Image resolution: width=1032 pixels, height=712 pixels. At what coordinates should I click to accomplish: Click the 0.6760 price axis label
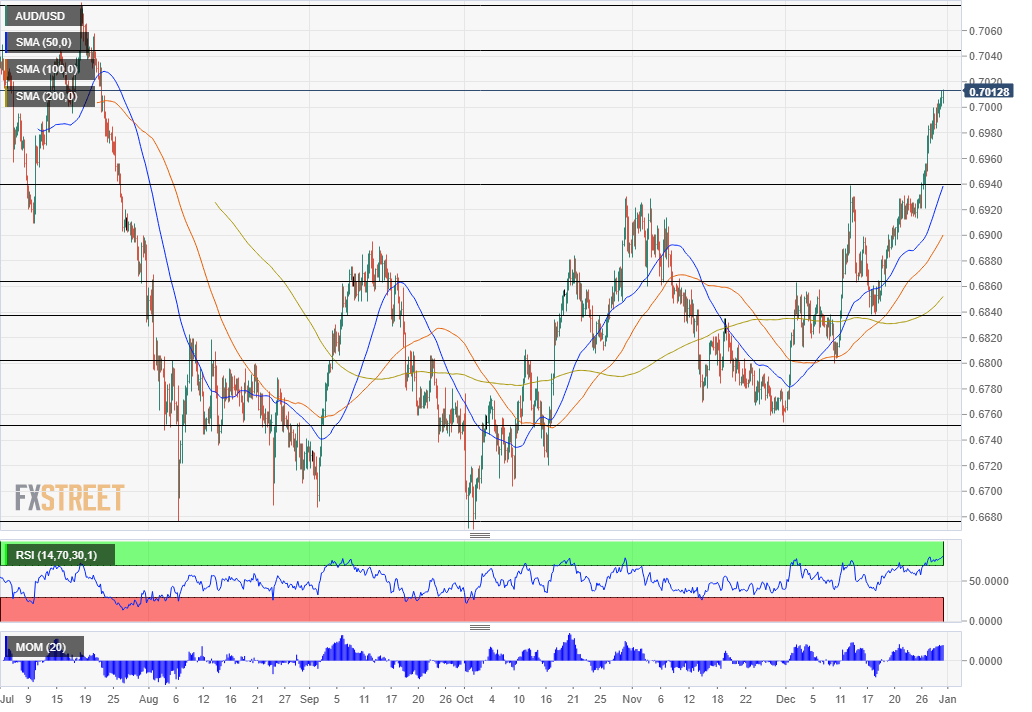(x=985, y=415)
